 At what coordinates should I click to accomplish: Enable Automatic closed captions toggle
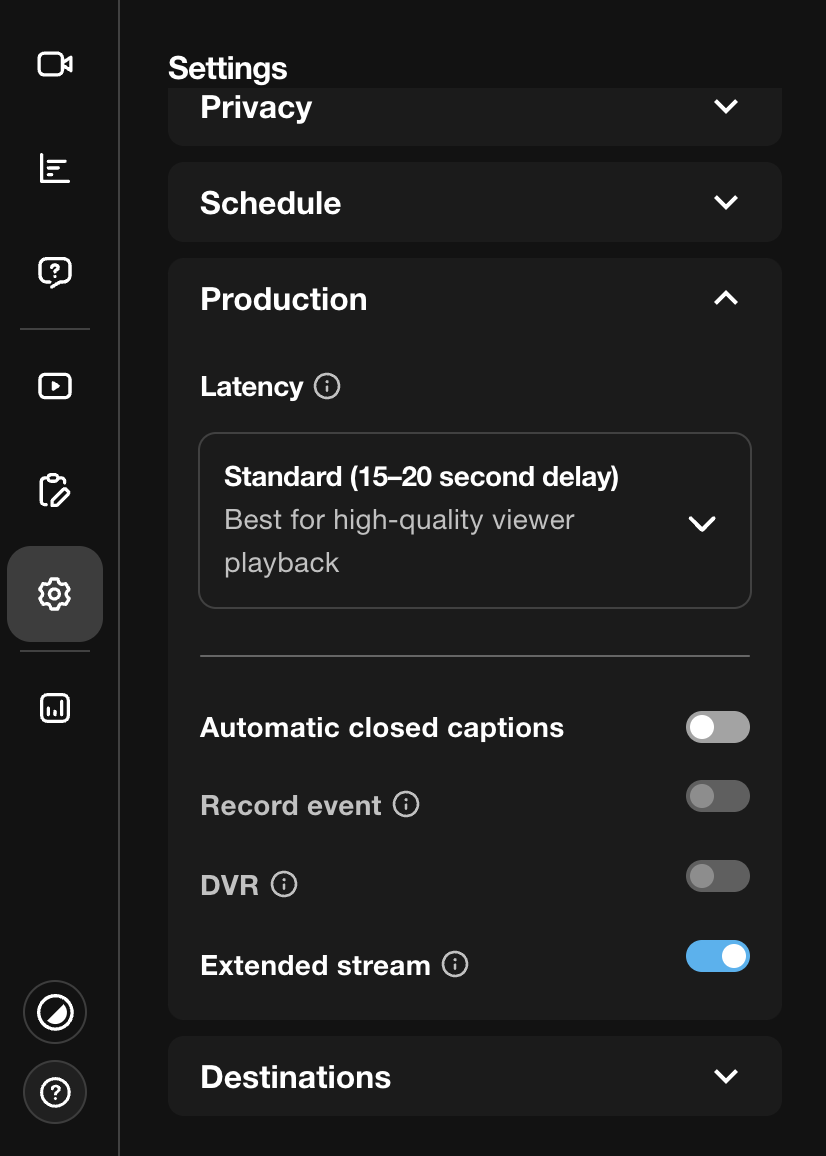pos(718,727)
